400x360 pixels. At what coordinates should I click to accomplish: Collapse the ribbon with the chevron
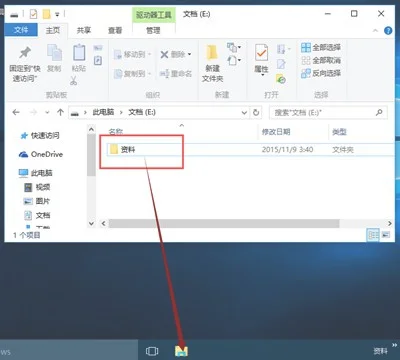(x=375, y=31)
